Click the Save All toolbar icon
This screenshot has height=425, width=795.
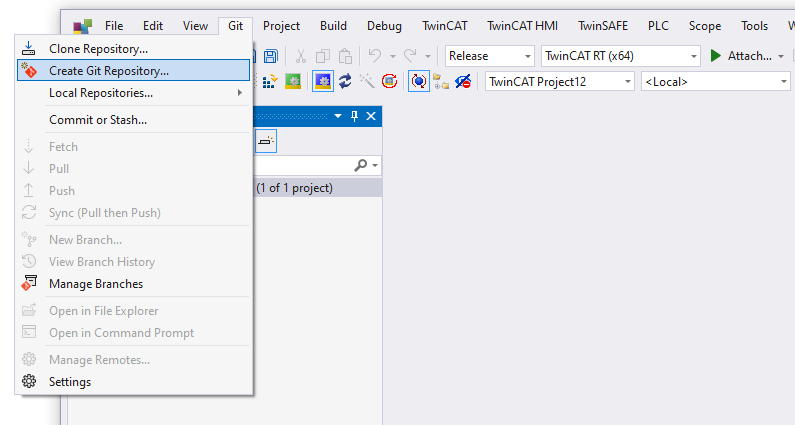click(271, 56)
